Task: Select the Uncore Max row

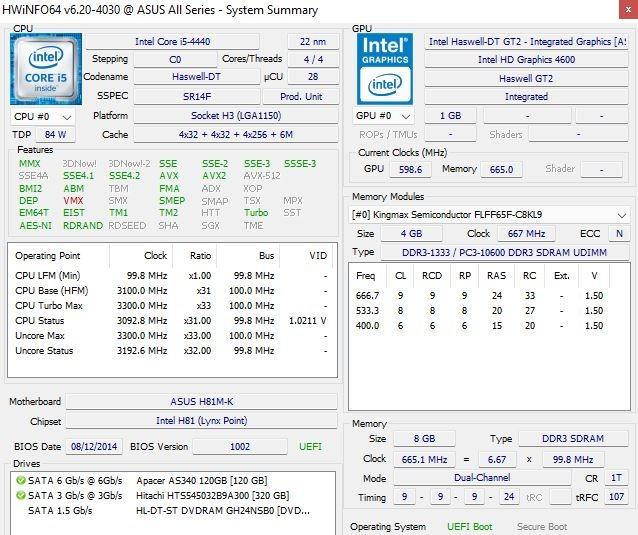Action: tap(172, 336)
